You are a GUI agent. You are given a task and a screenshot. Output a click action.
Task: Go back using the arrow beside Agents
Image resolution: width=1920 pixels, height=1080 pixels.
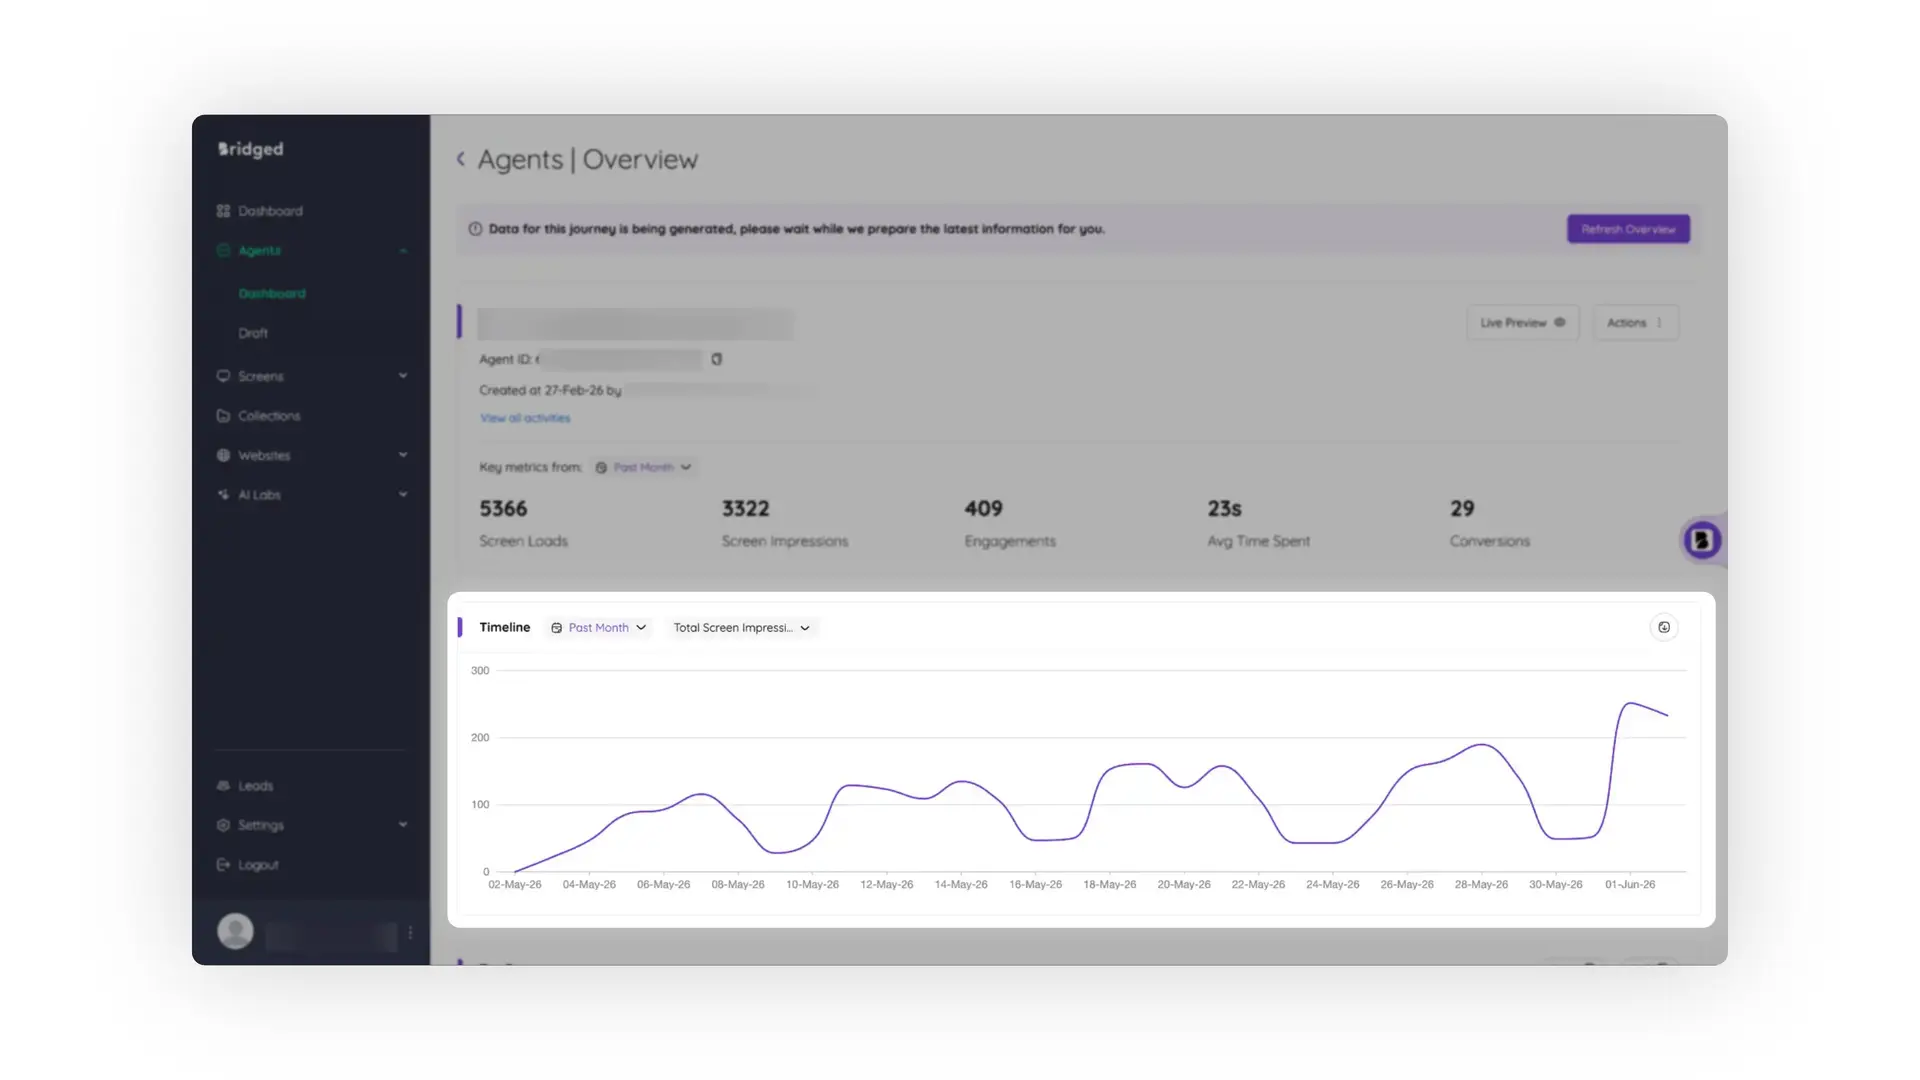[461, 159]
